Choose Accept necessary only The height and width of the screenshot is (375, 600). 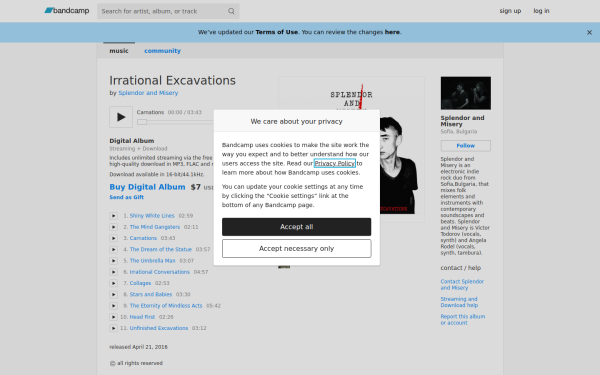pyautogui.click(x=297, y=248)
